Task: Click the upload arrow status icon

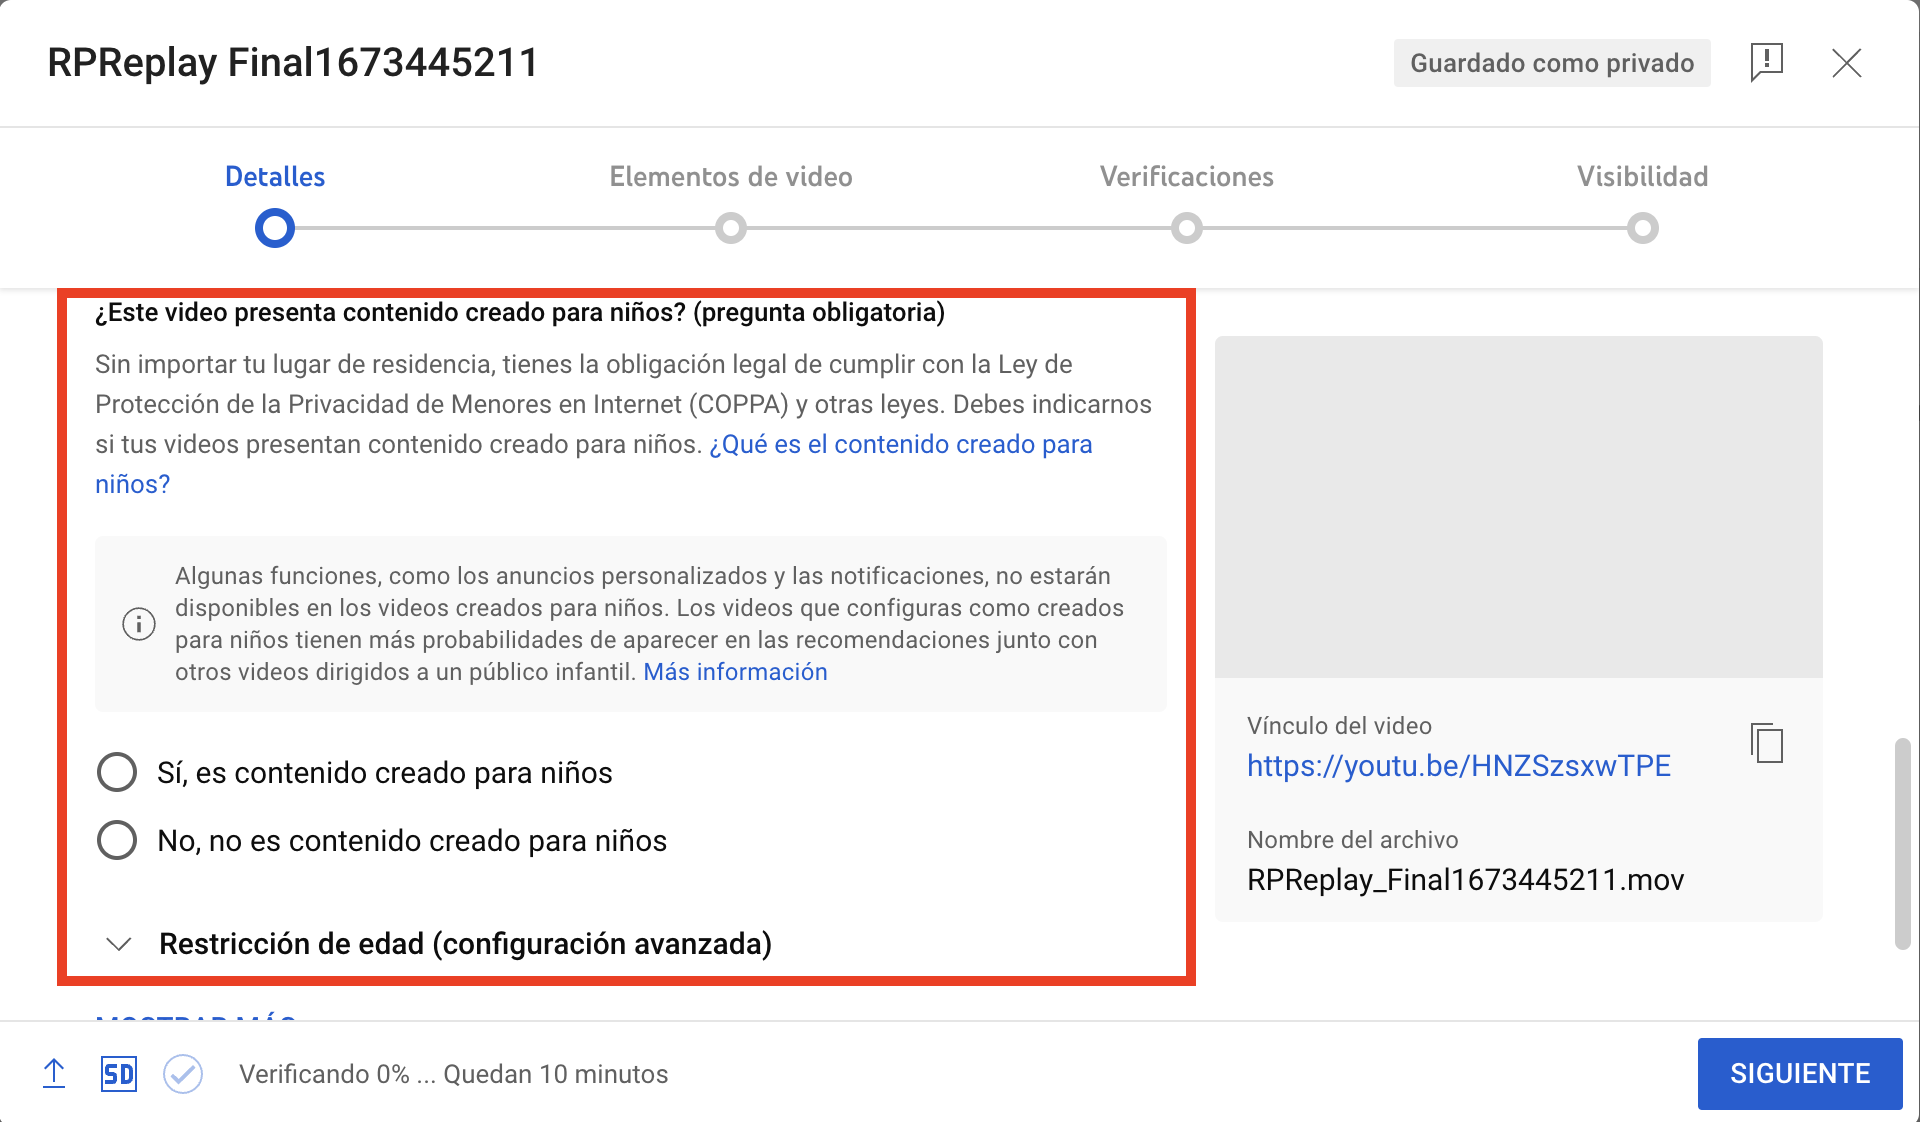Action: click(x=54, y=1074)
